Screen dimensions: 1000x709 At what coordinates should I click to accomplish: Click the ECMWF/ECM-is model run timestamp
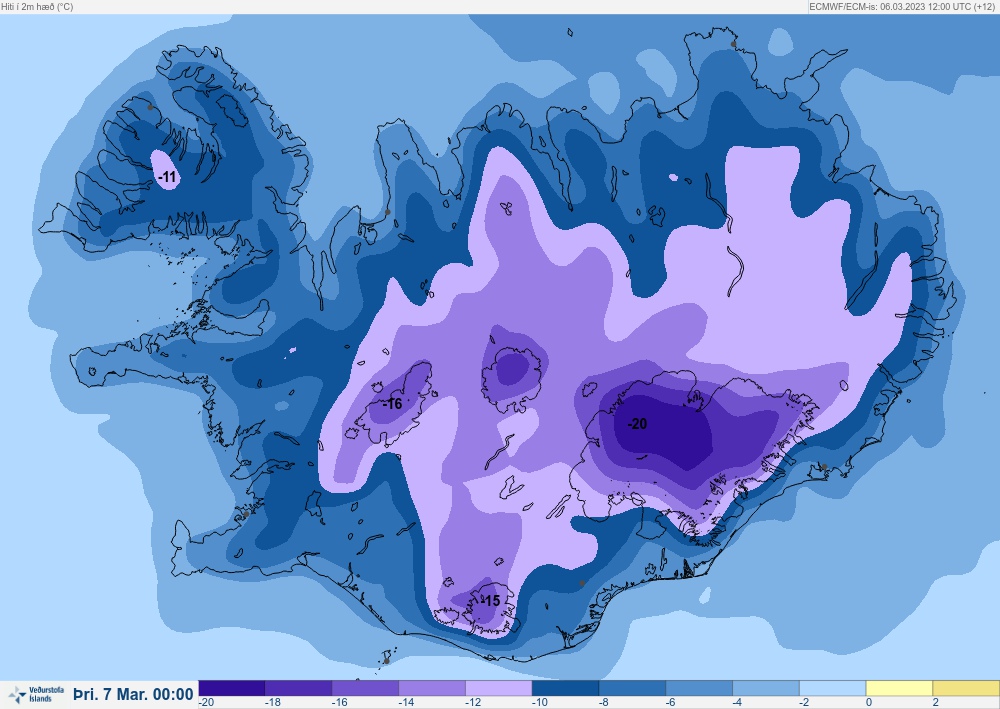click(903, 7)
